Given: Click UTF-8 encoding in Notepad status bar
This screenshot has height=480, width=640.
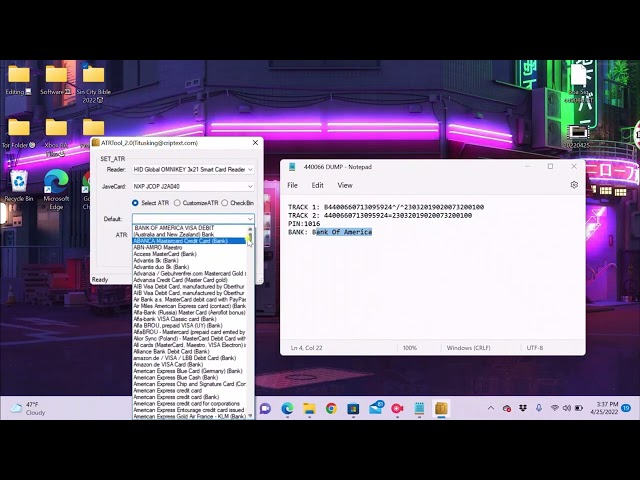Looking at the screenshot, I should click(535, 348).
